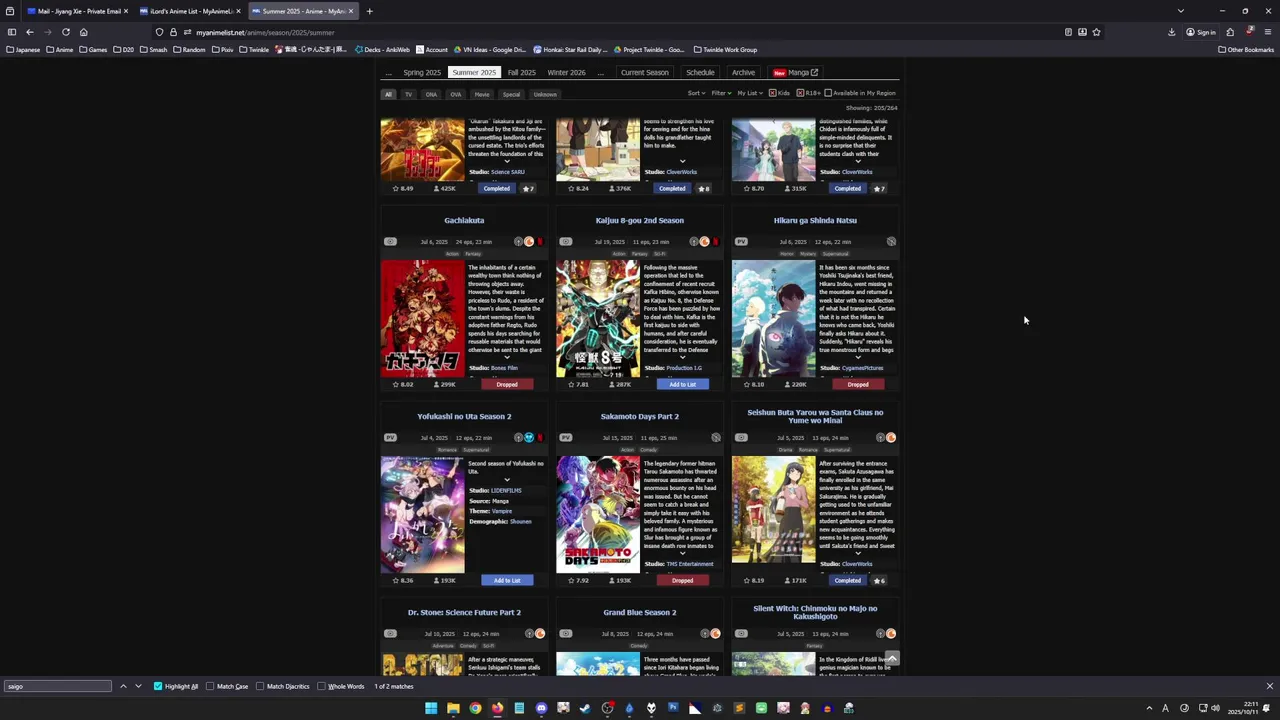Open the browser downloads icon
The height and width of the screenshot is (720, 1280).
click(1171, 32)
